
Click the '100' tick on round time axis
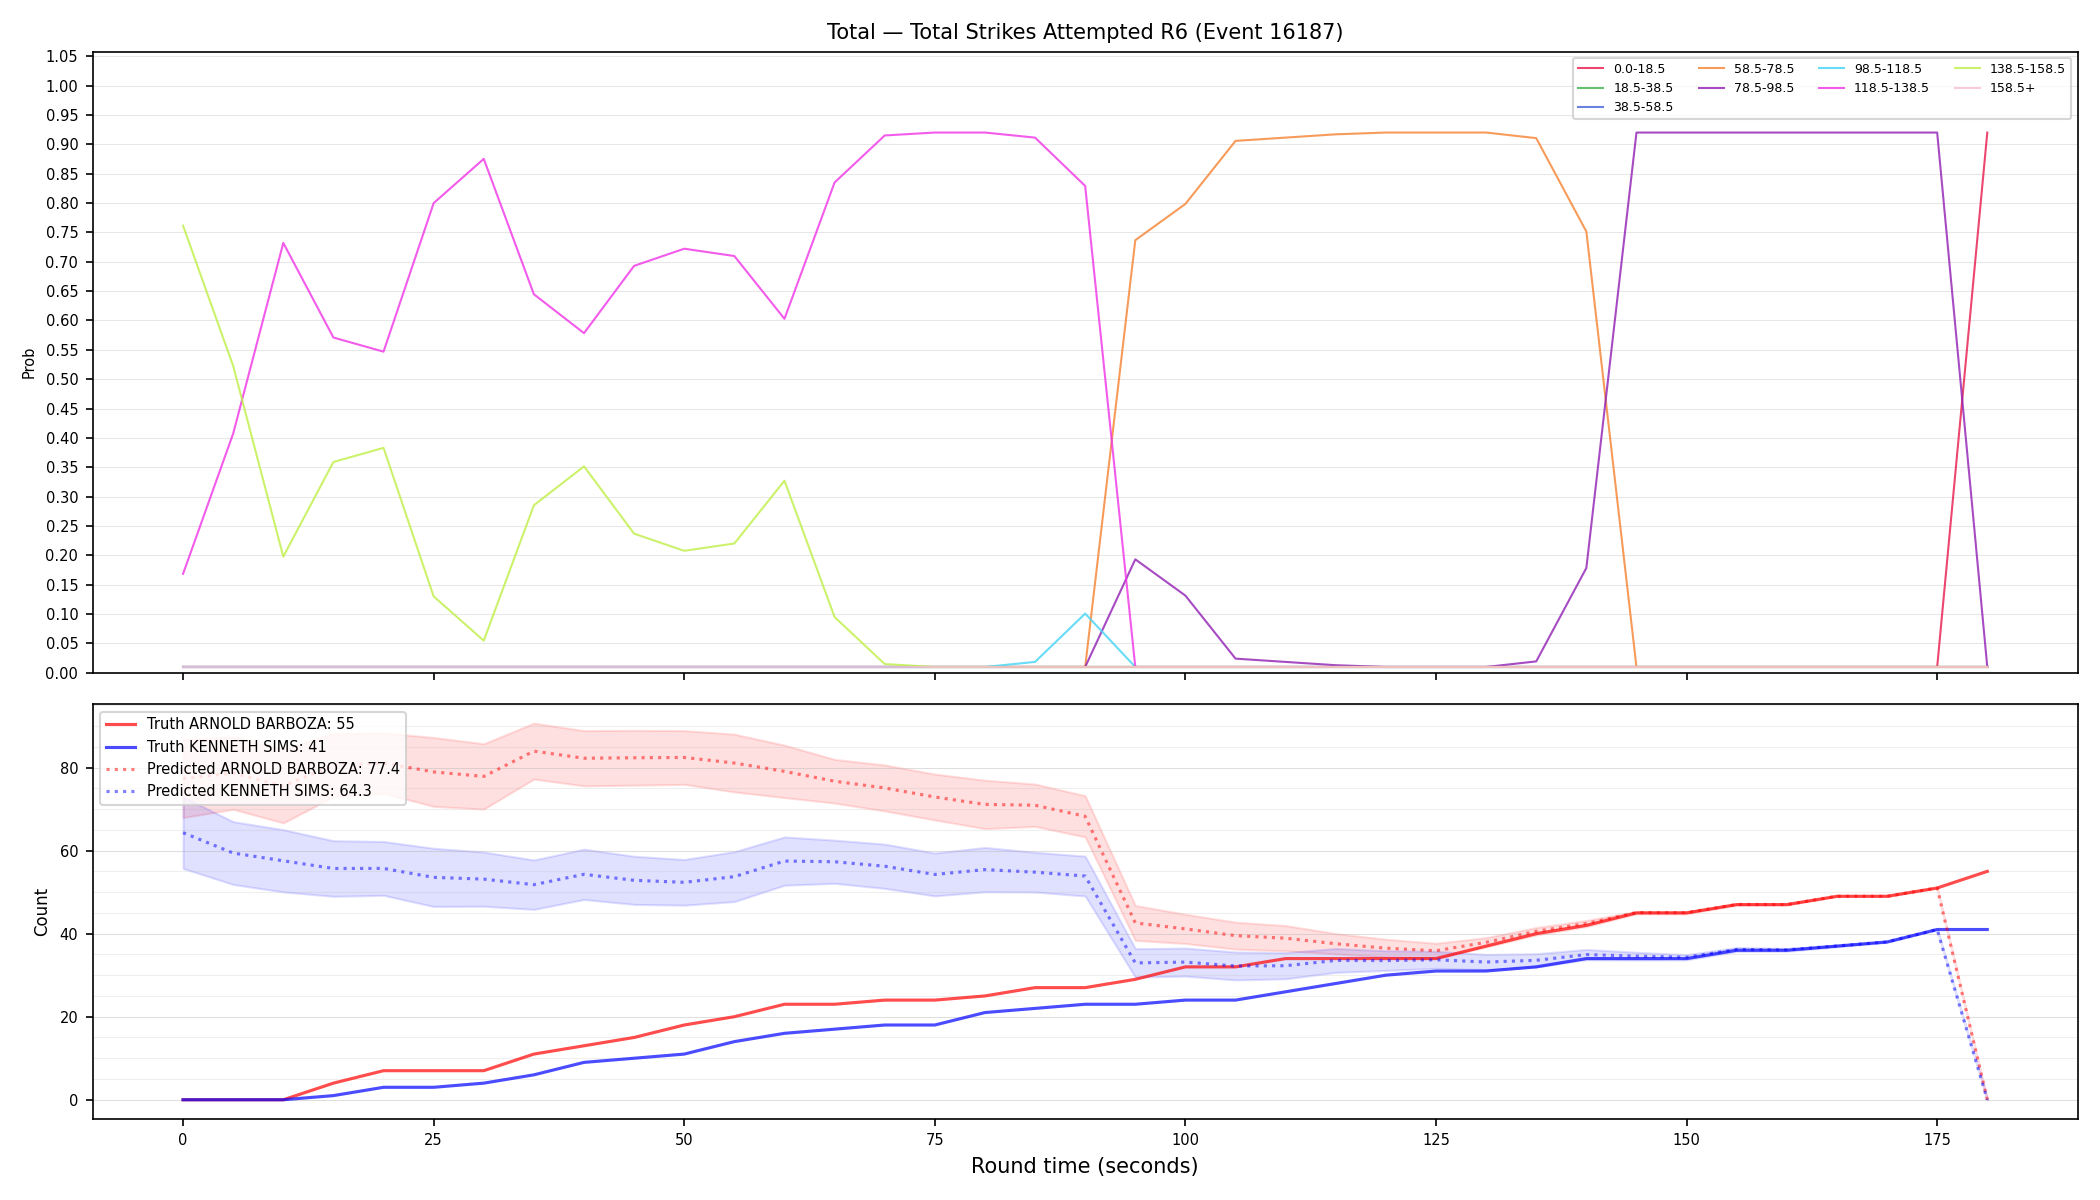click(x=1185, y=1139)
